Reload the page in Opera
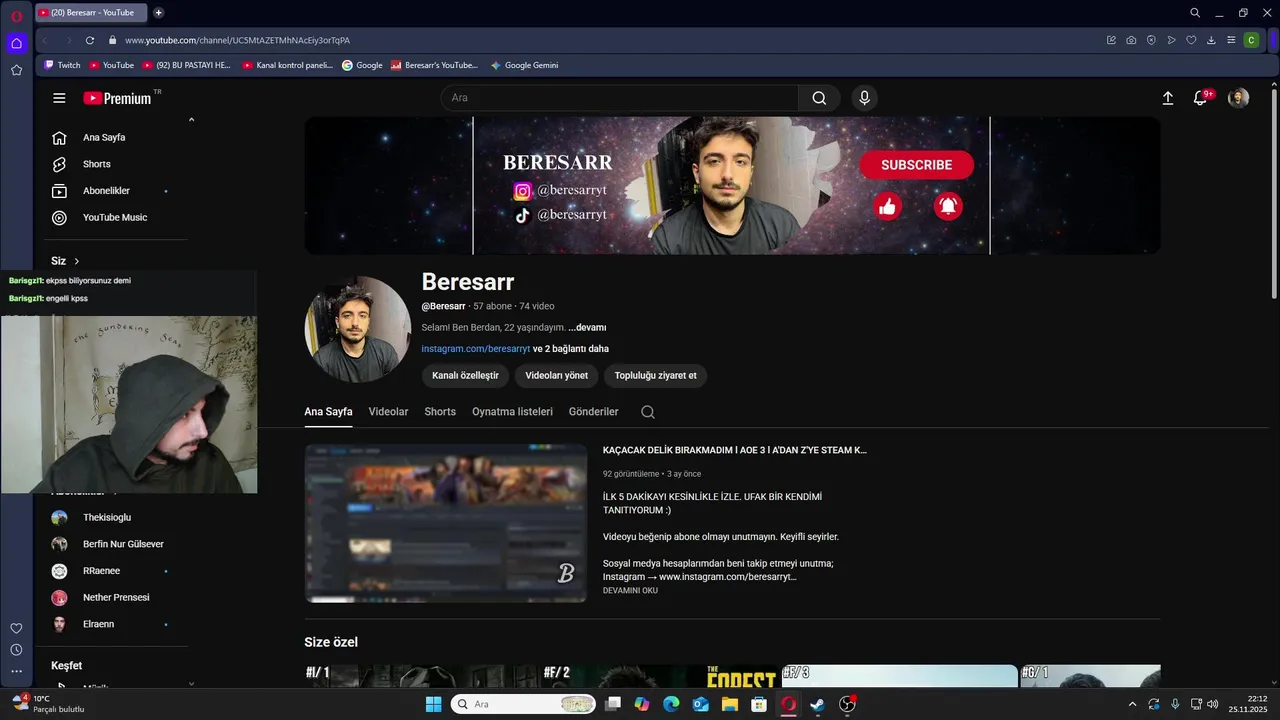Viewport: 1280px width, 720px height. click(x=89, y=40)
